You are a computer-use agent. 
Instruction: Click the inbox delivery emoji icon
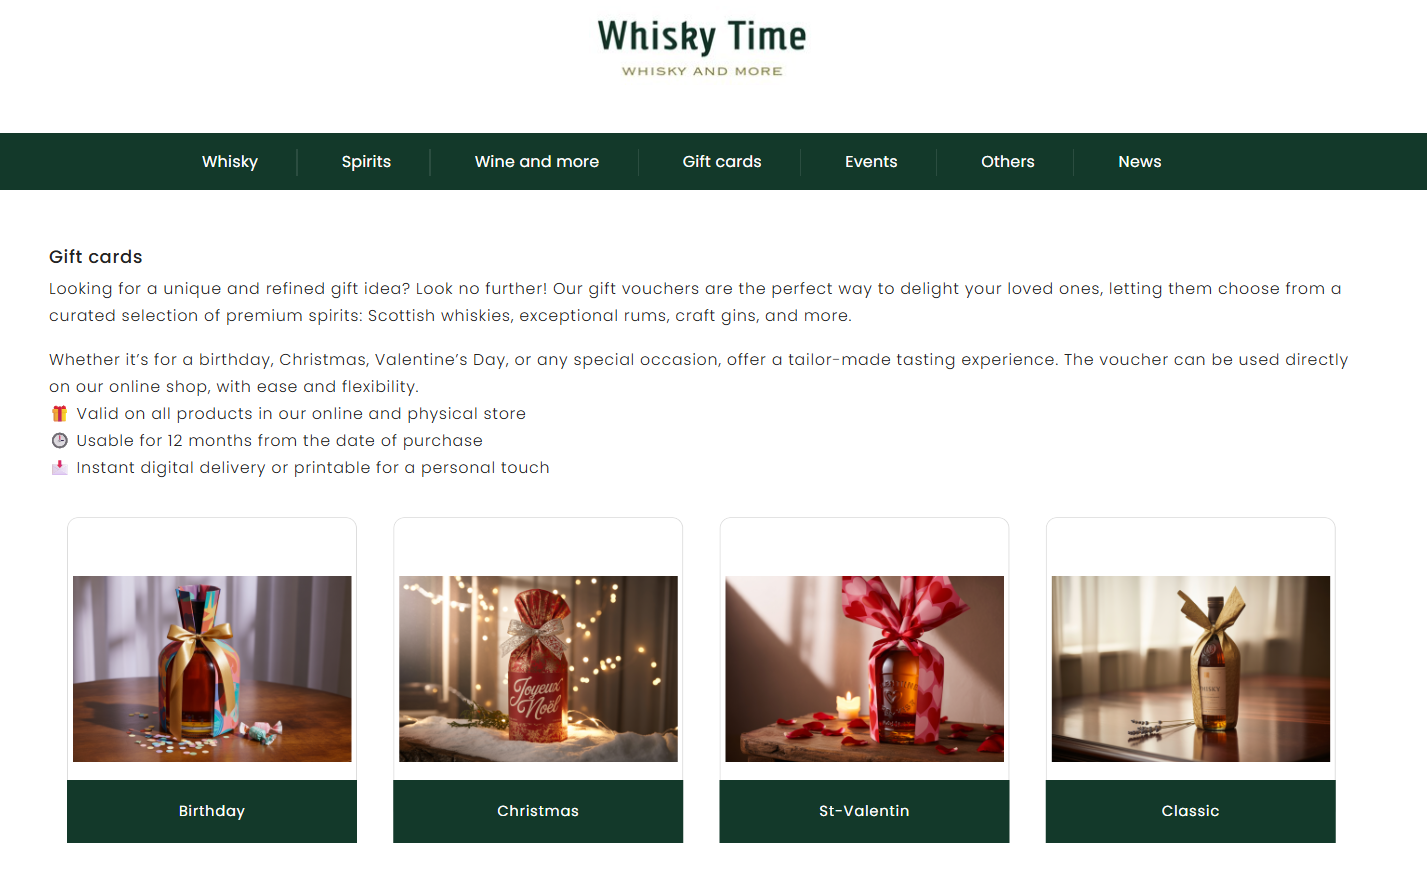pos(60,467)
